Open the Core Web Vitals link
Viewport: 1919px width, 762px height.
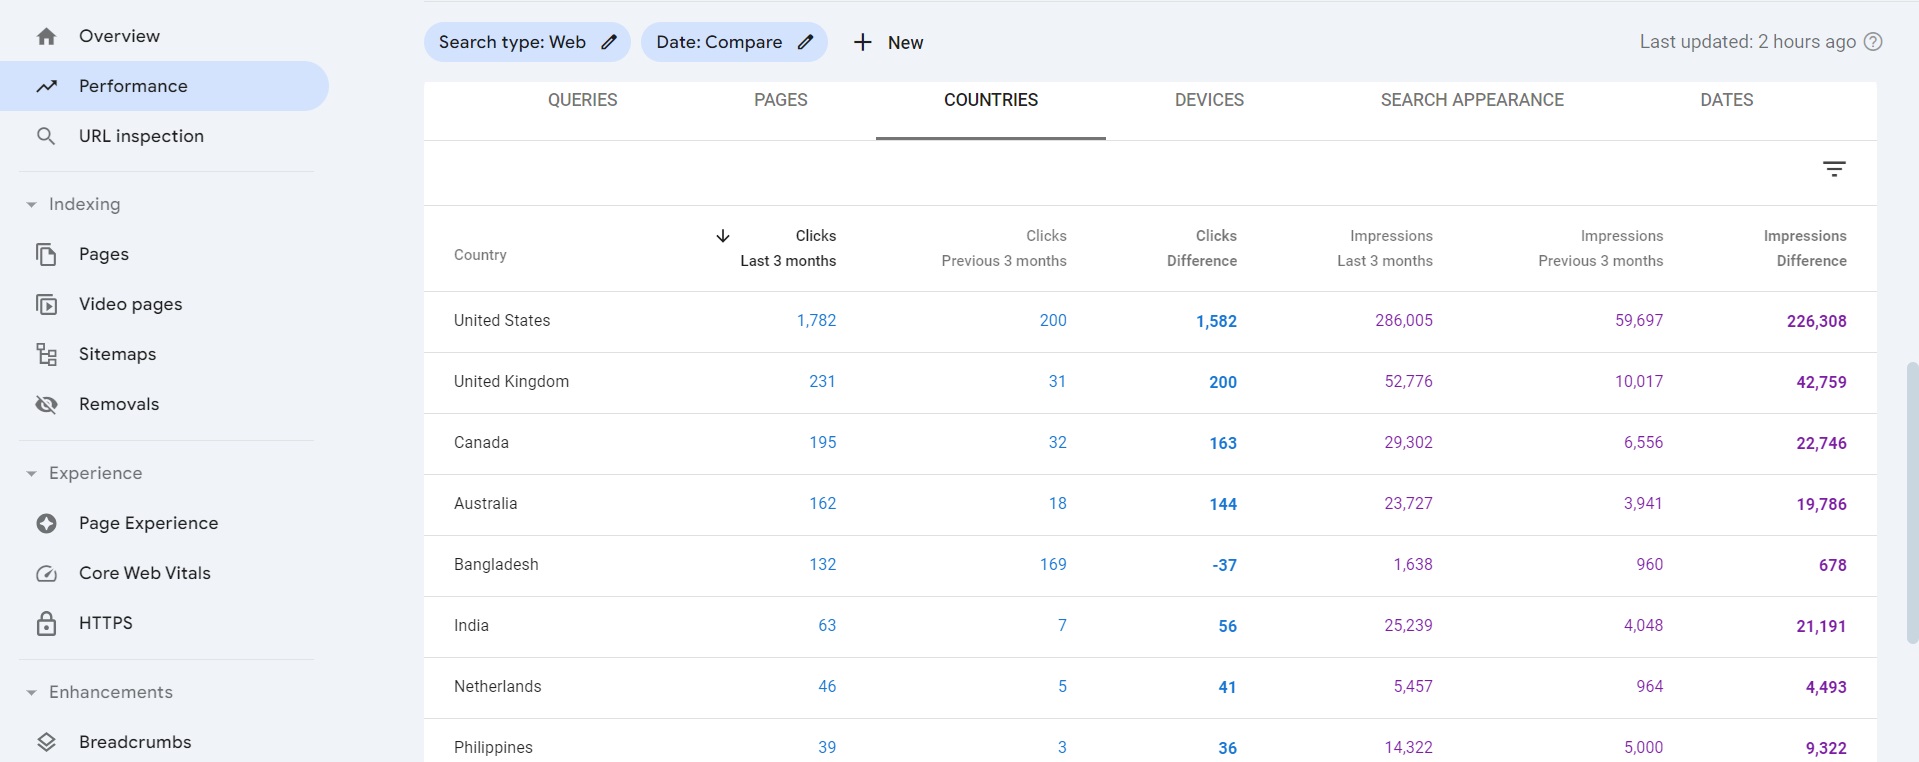[x=145, y=573]
